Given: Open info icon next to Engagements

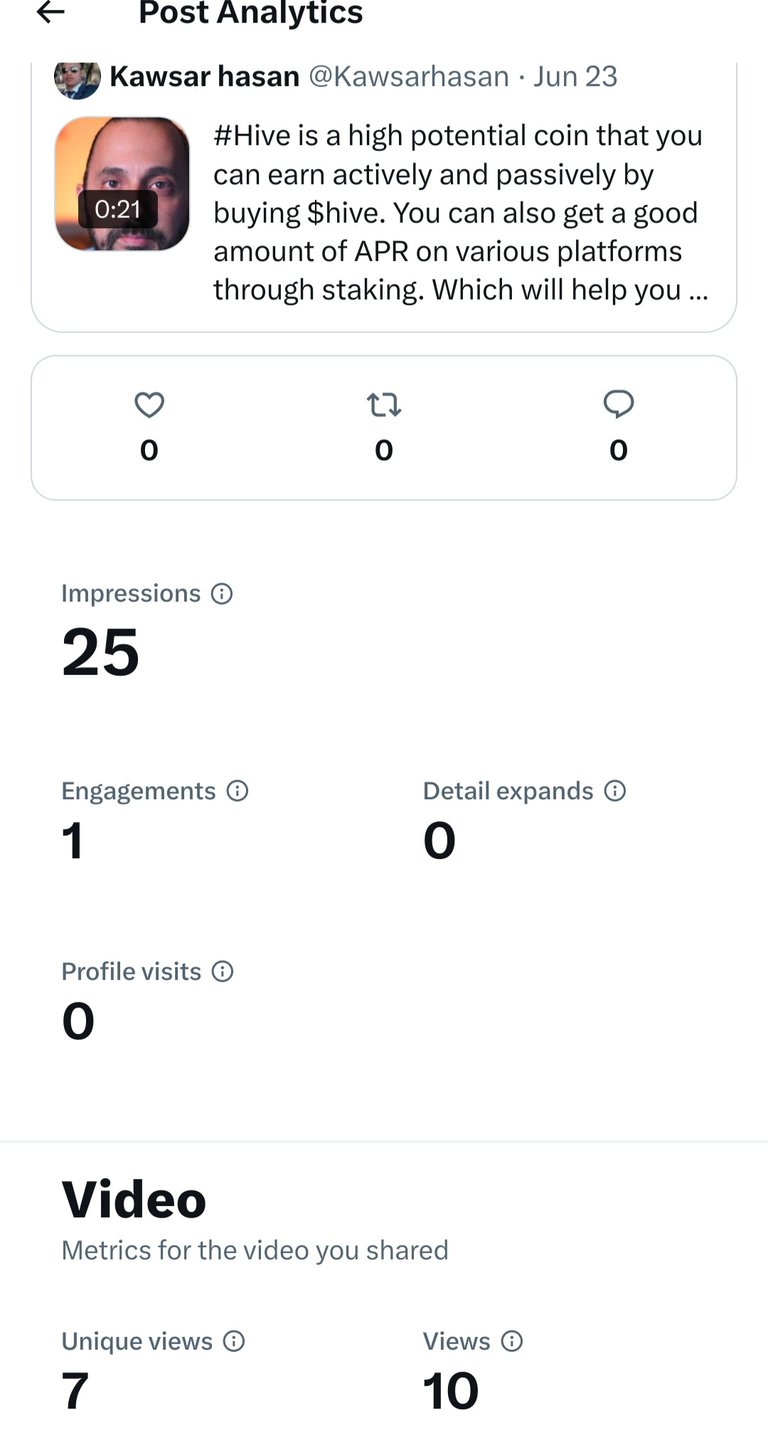Looking at the screenshot, I should 238,791.
